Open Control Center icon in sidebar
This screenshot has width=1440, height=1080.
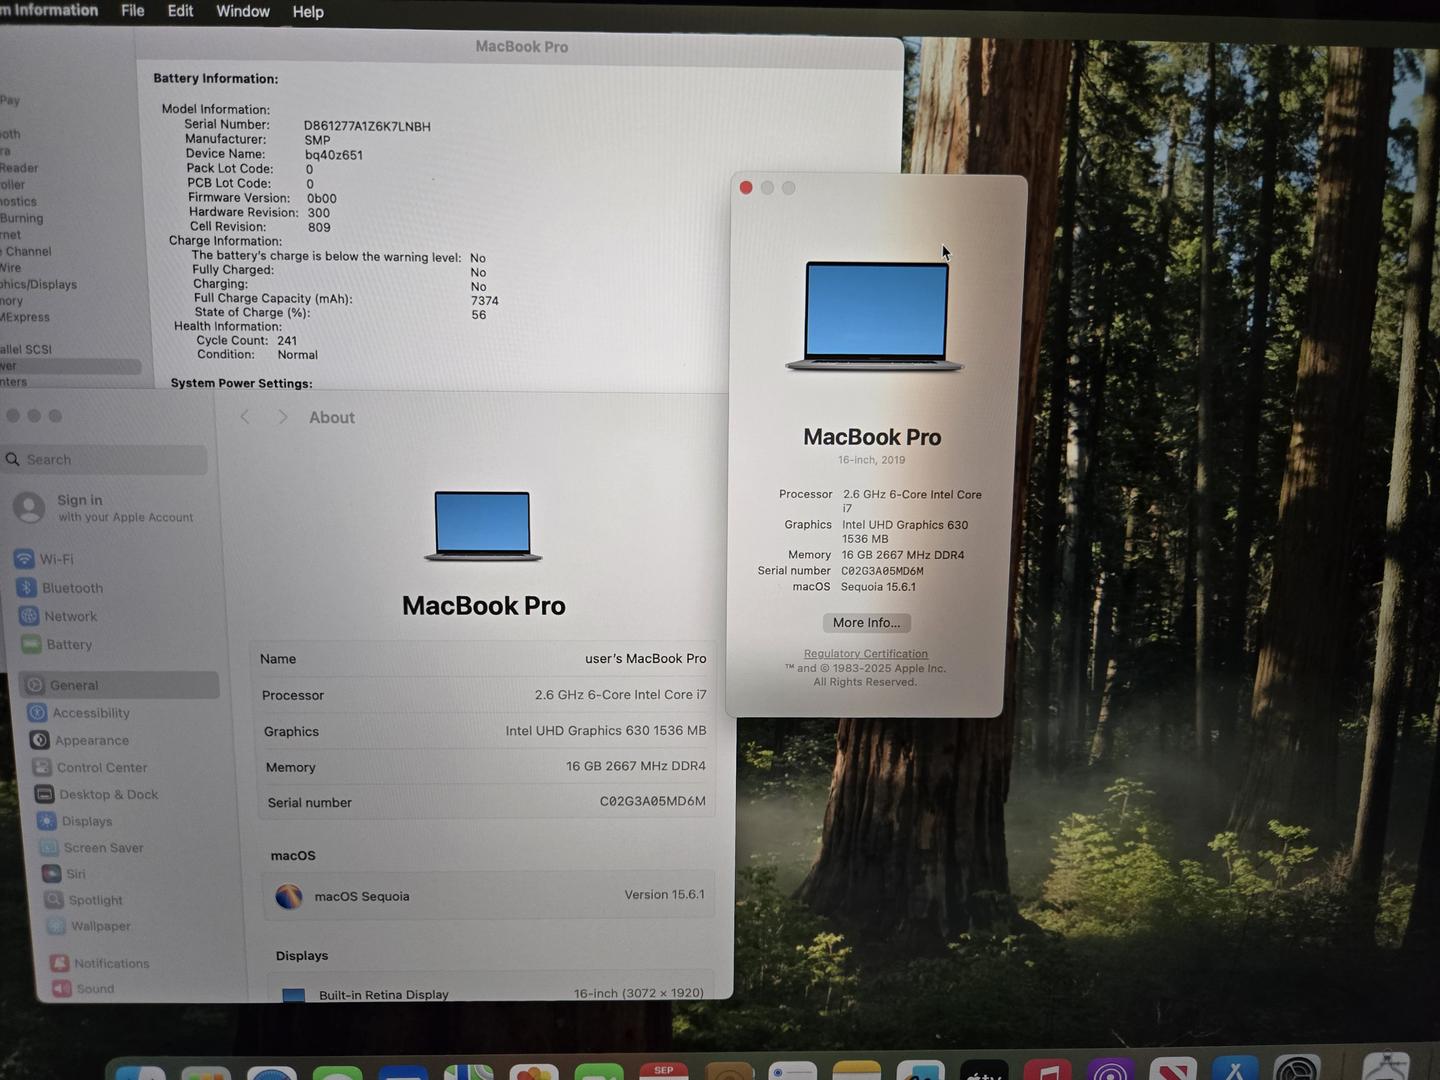click(42, 767)
